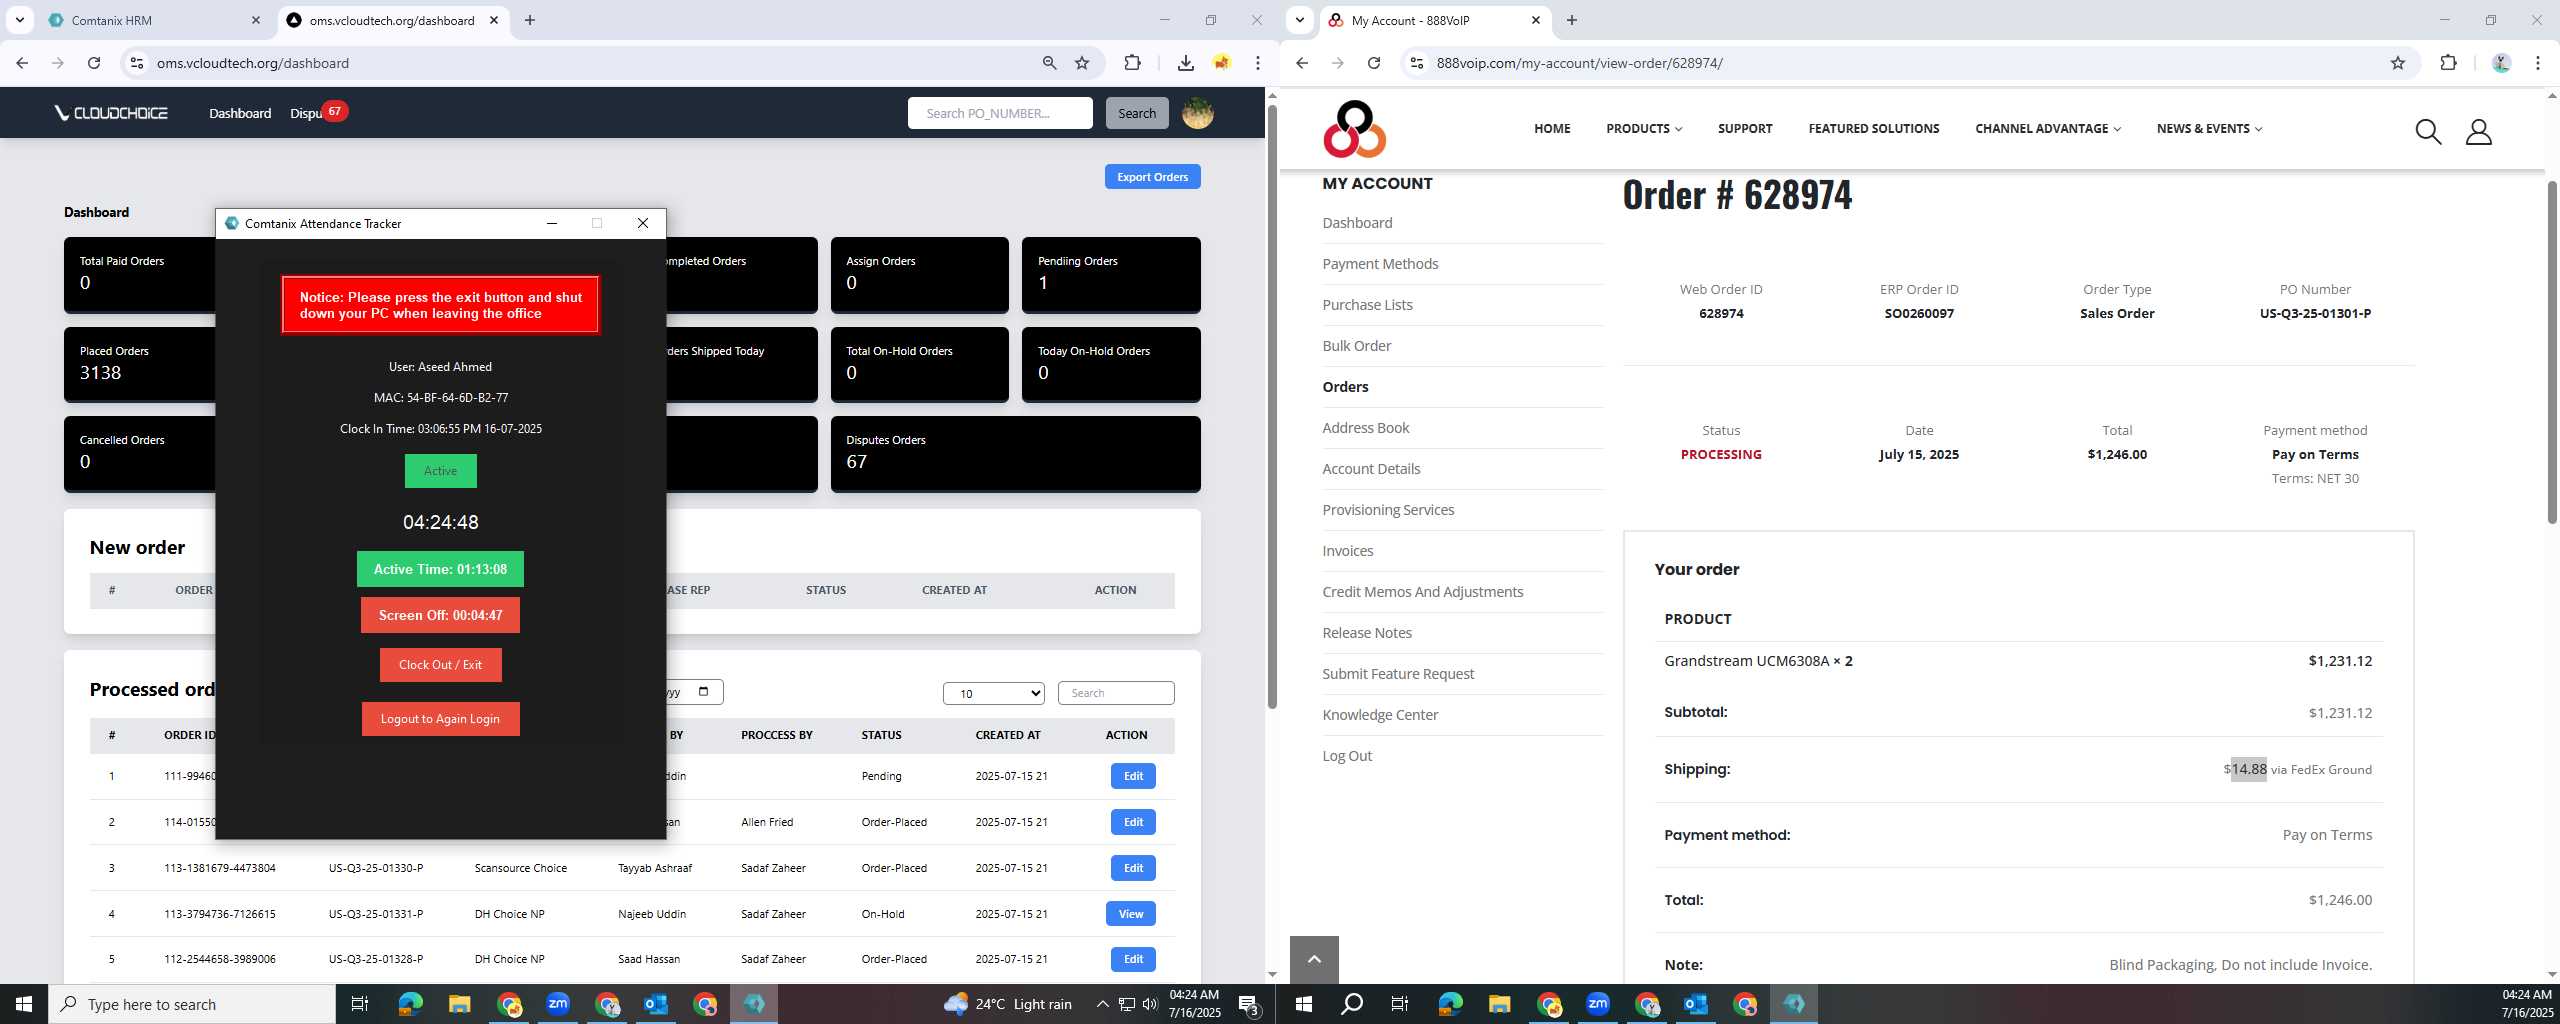Open the extensions icon in right browser

2448,63
